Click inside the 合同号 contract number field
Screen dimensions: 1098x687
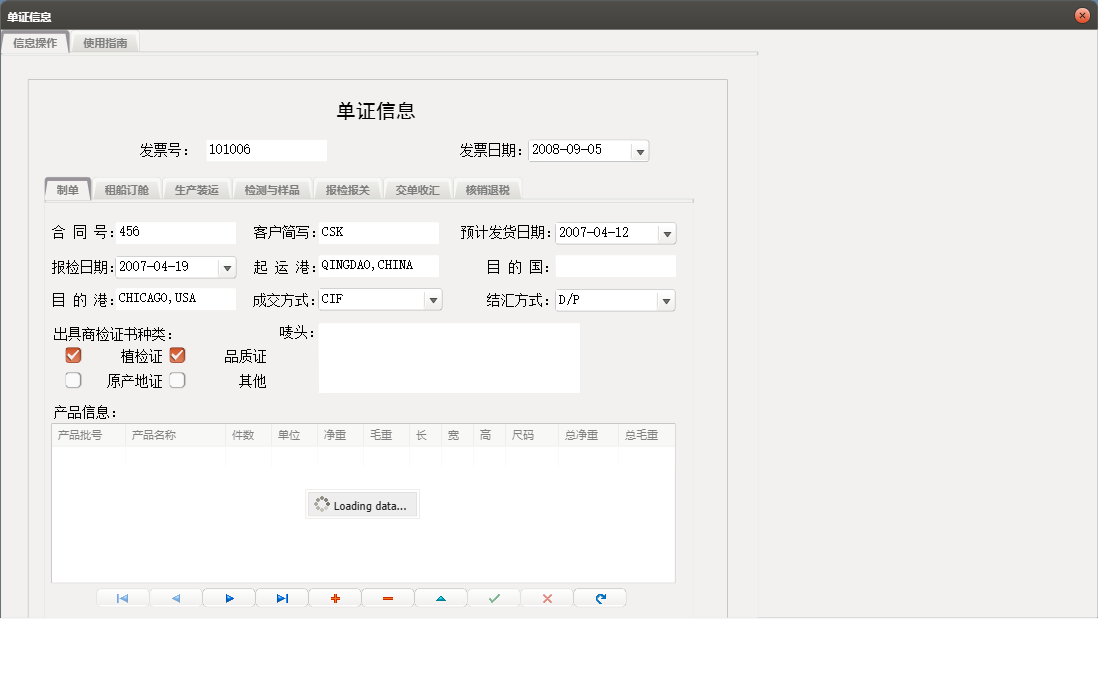pos(175,232)
